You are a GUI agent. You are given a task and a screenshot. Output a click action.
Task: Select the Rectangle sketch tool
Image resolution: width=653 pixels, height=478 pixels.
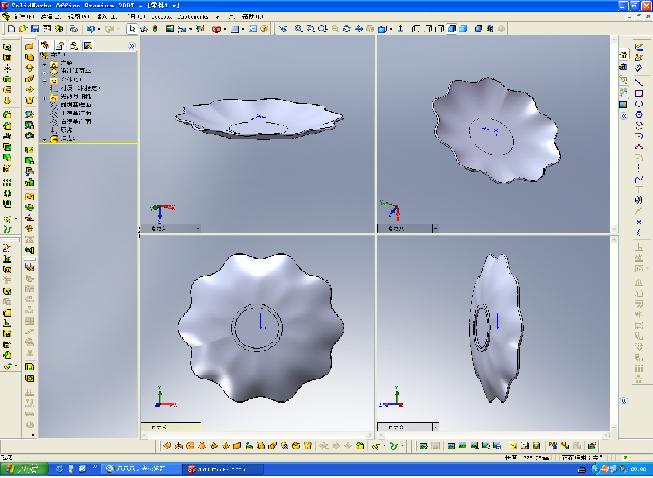tap(638, 93)
